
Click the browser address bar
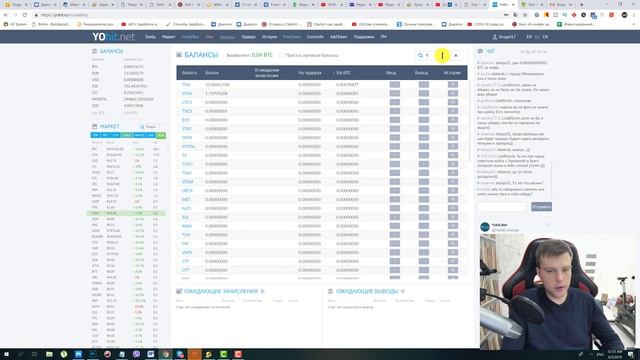[265, 15]
